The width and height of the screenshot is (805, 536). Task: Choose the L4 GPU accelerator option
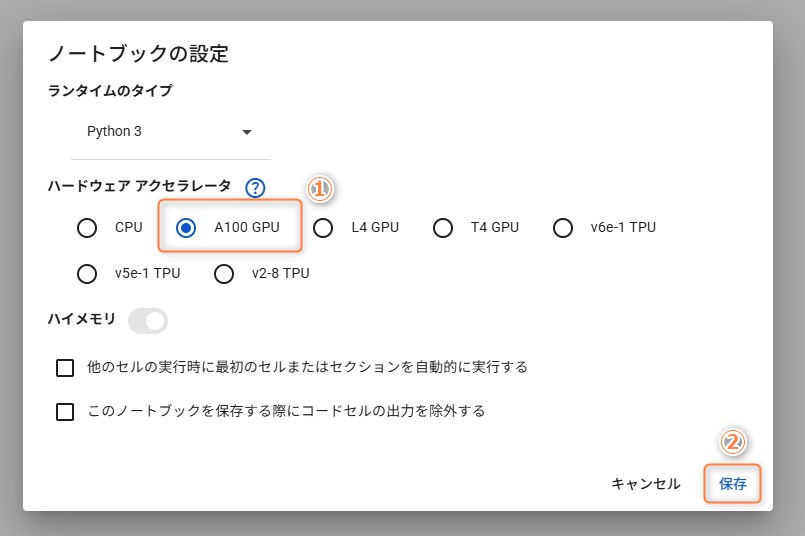click(322, 227)
